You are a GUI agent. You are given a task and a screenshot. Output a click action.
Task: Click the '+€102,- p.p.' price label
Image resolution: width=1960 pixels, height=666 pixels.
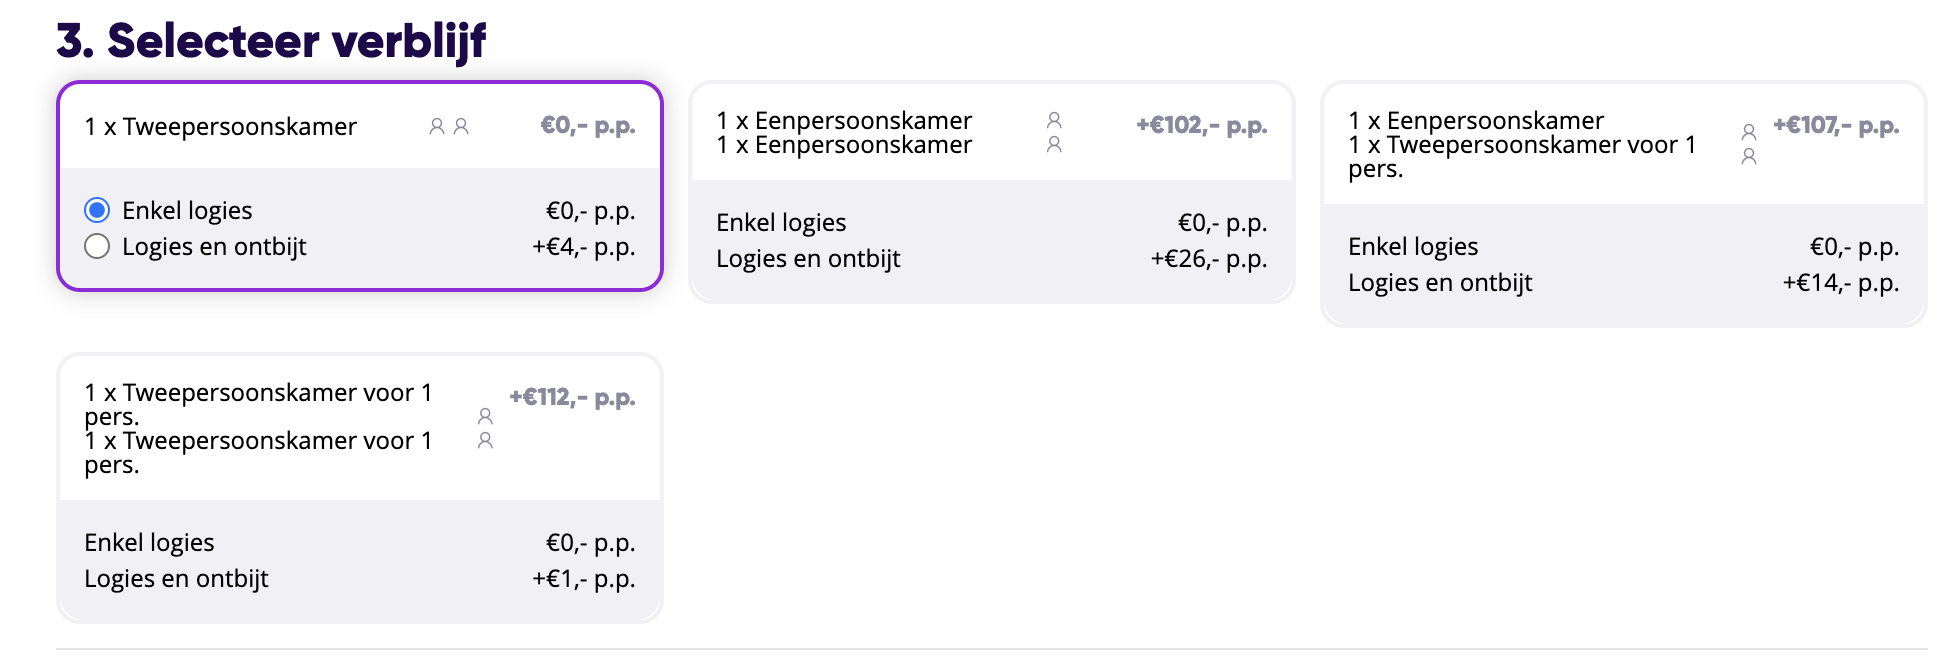click(1201, 126)
